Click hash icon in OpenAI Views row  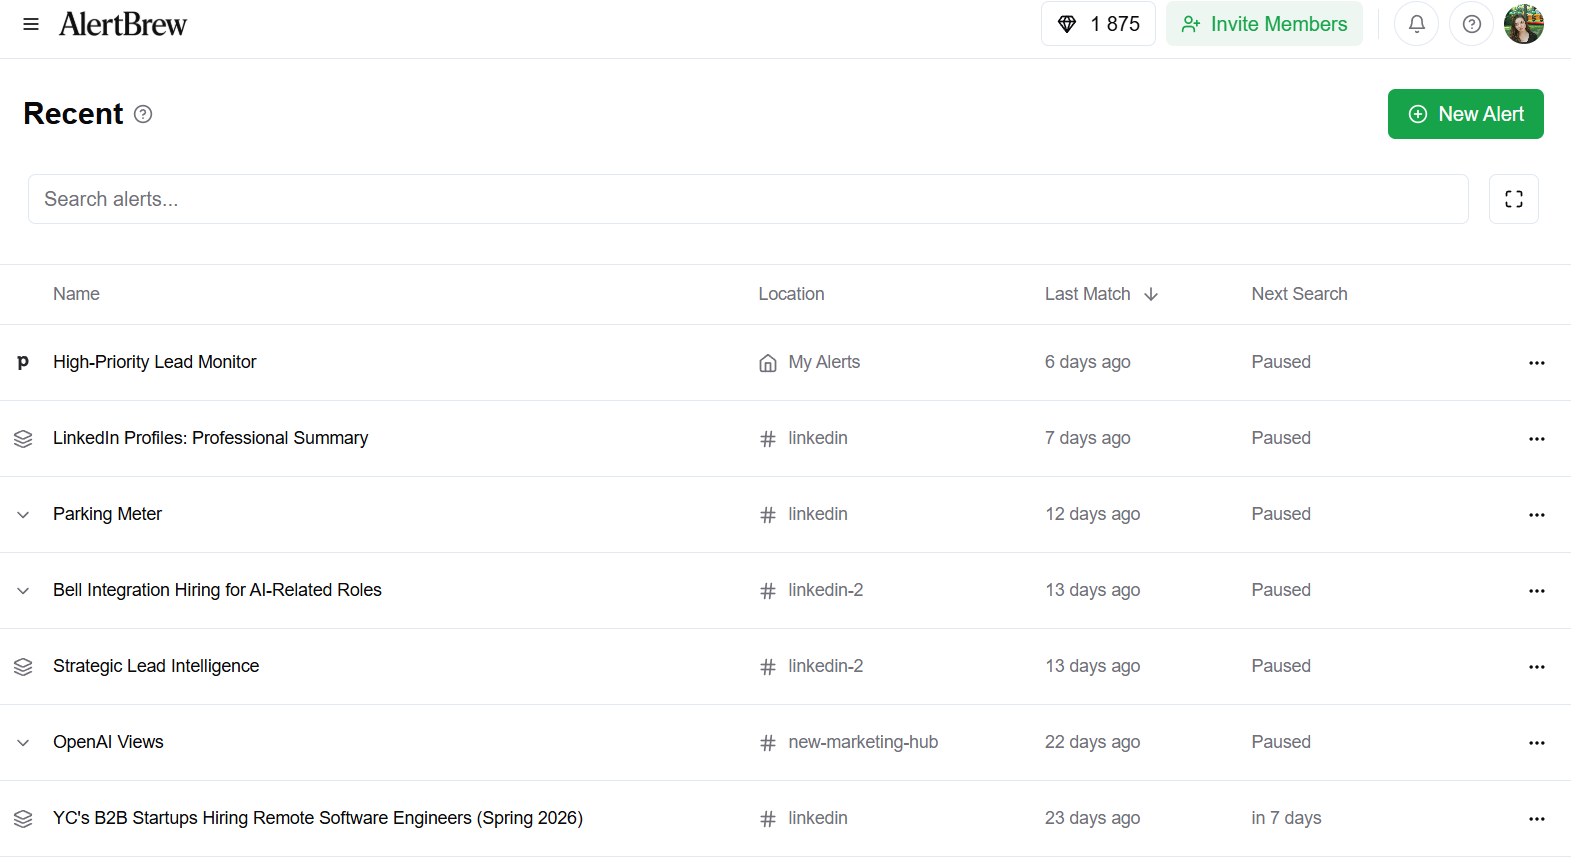point(768,743)
